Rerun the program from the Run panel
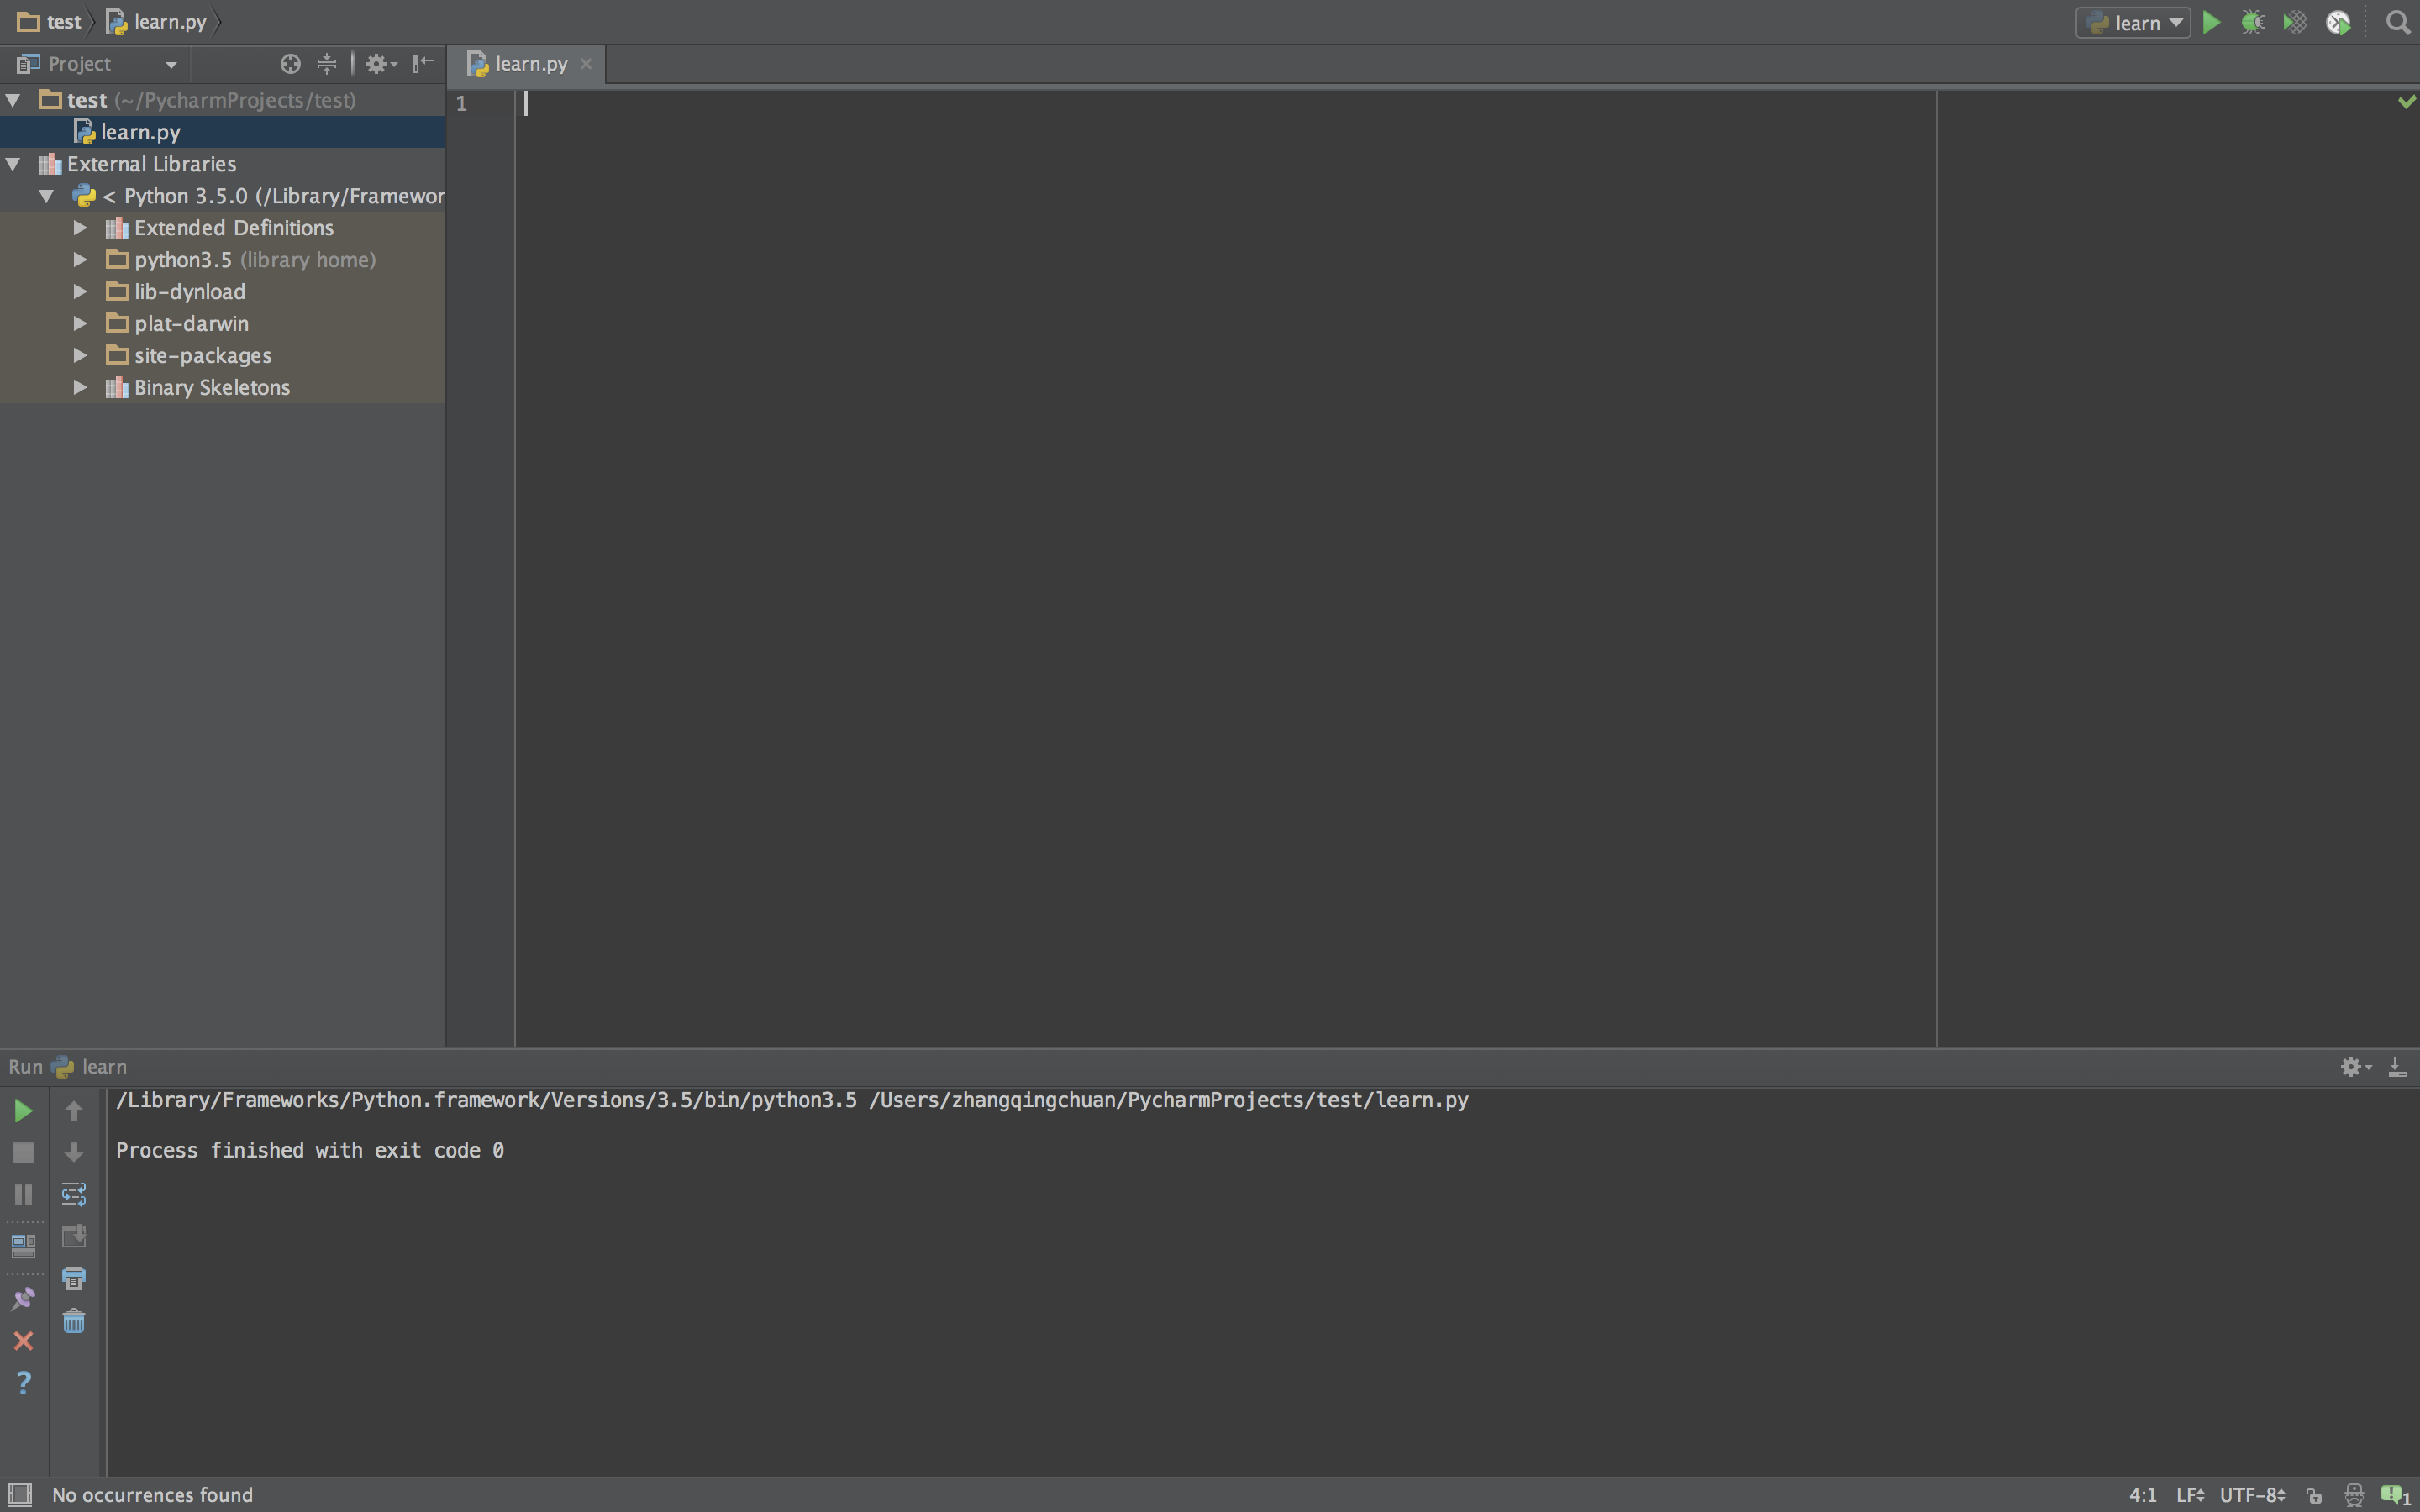Screen dimensions: 2420x1512 click(x=23, y=1110)
